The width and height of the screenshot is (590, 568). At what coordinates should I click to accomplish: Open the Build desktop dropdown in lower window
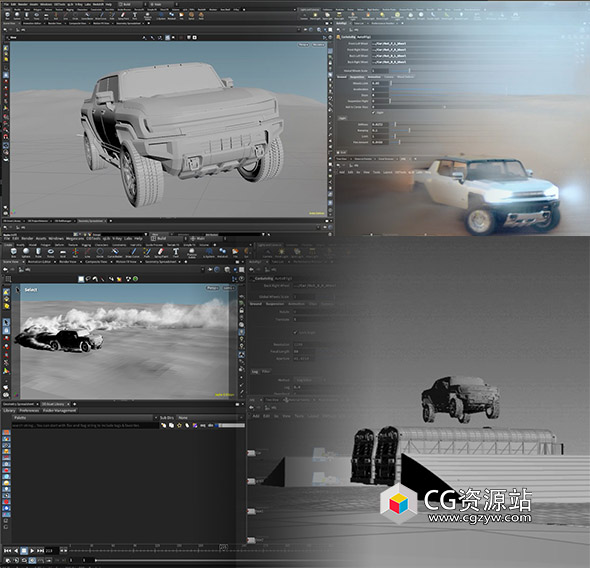click(169, 238)
